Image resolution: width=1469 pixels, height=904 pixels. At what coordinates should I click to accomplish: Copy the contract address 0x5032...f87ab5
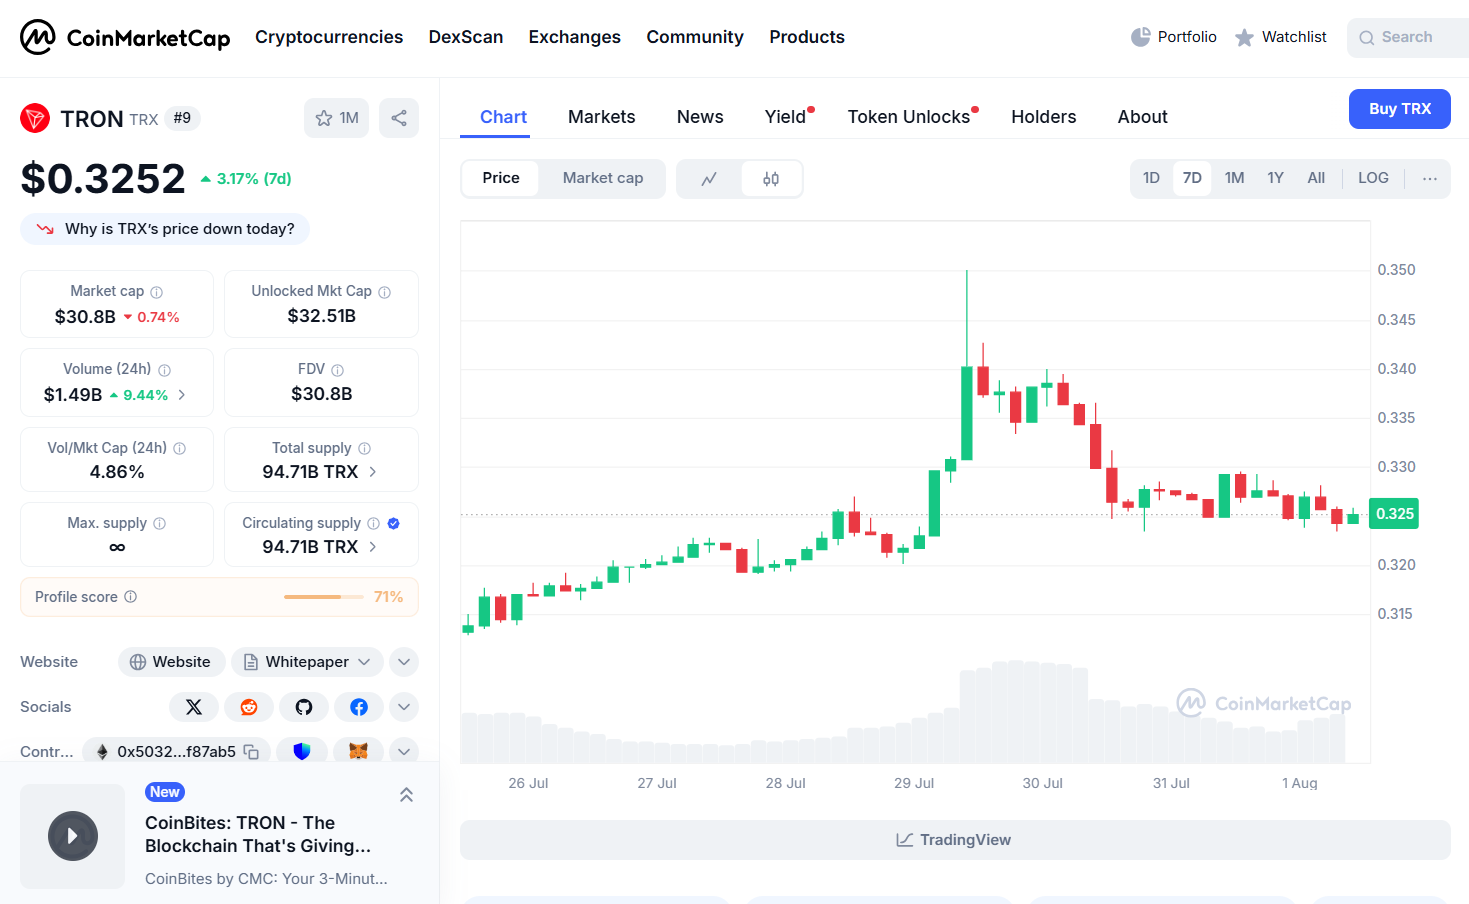(x=252, y=752)
